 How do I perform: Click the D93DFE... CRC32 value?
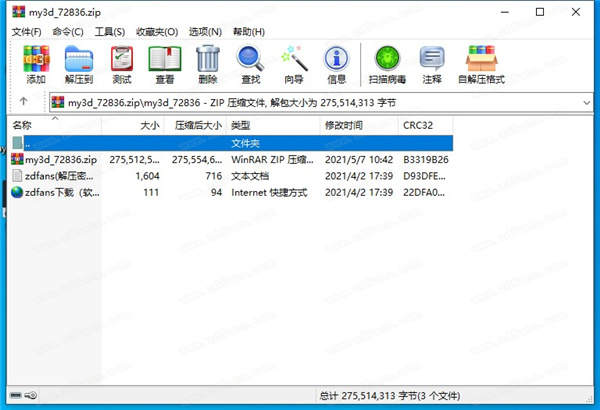pos(424,176)
